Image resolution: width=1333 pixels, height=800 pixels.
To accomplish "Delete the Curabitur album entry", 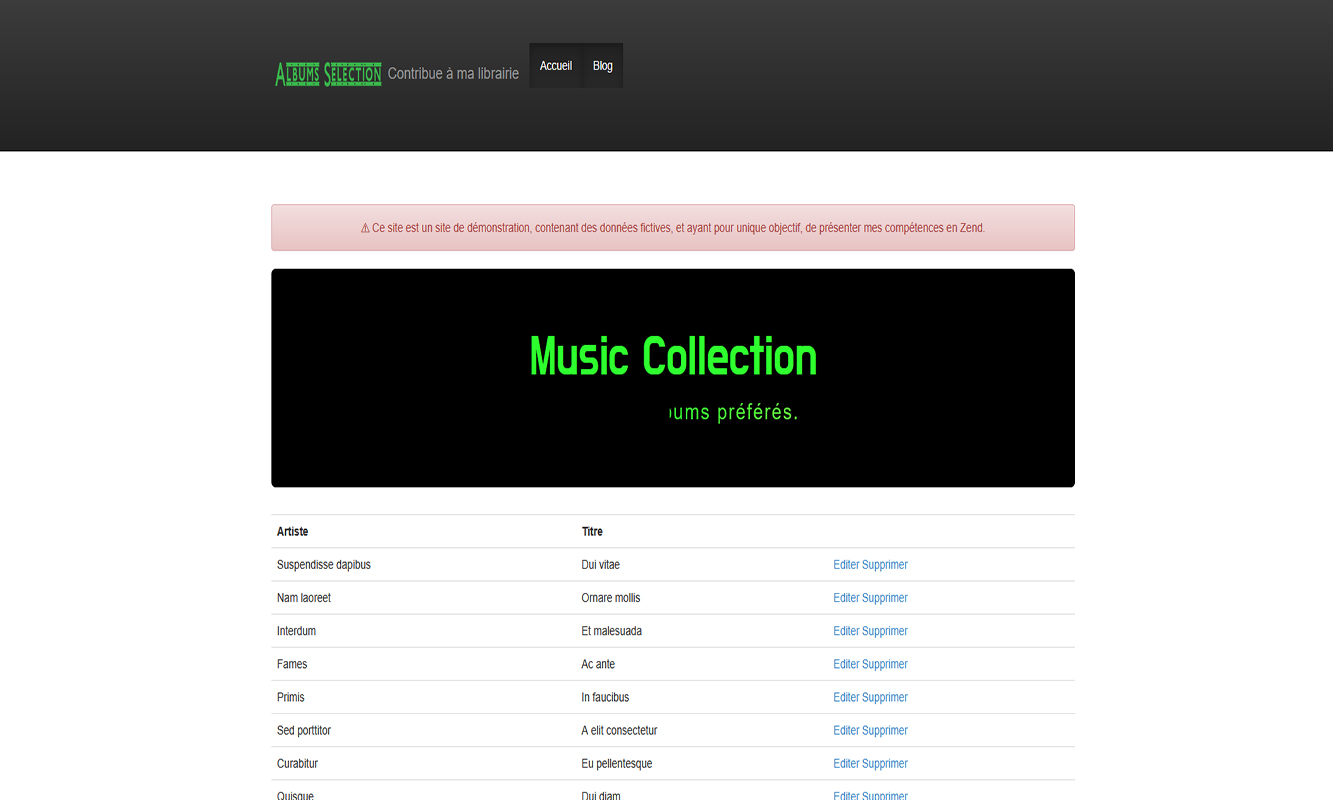I will coord(885,763).
